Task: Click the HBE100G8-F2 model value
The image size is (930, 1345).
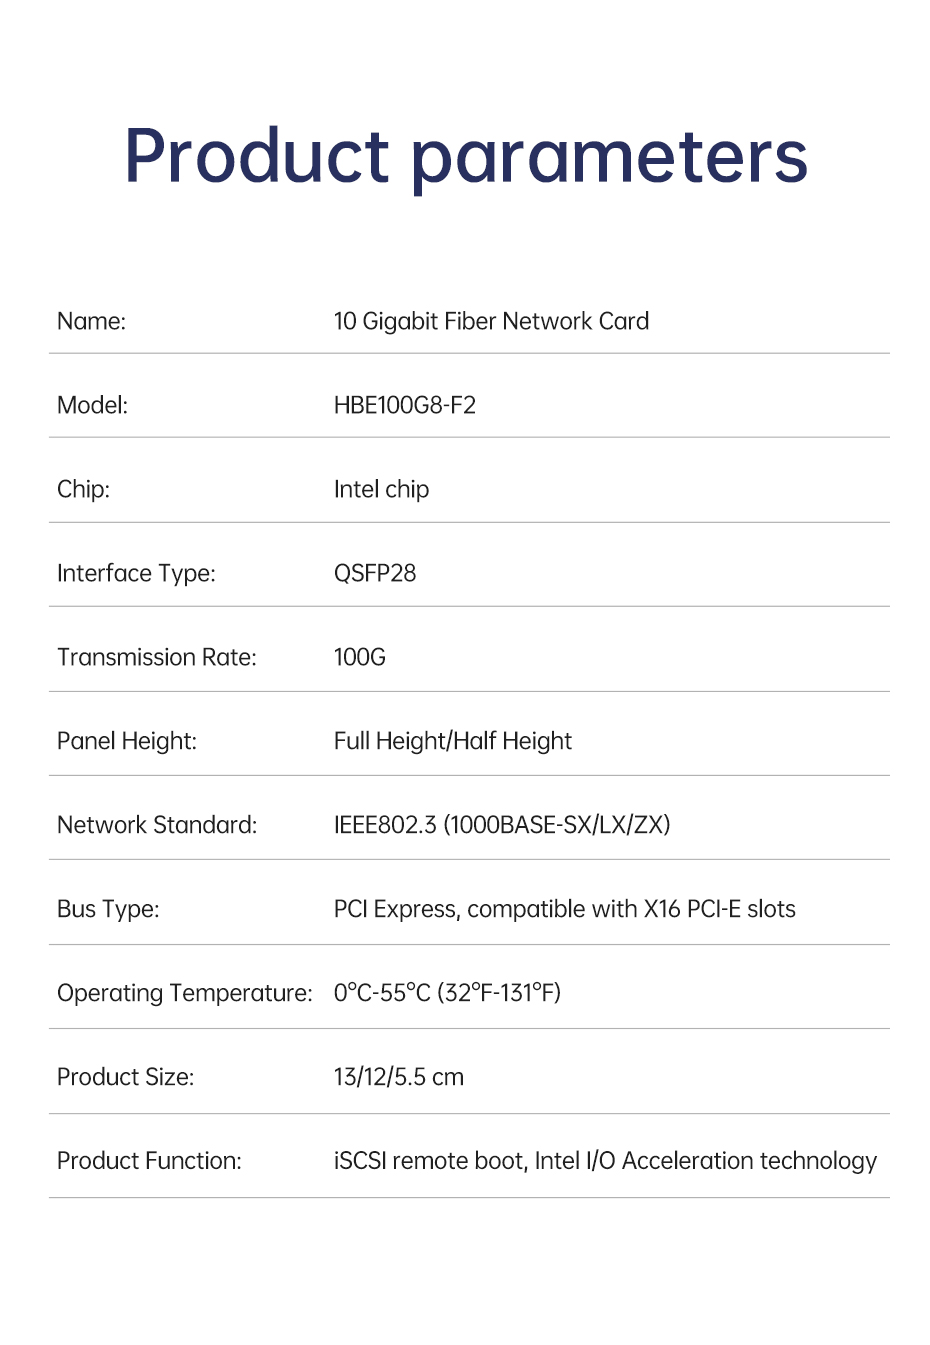Action: [405, 405]
